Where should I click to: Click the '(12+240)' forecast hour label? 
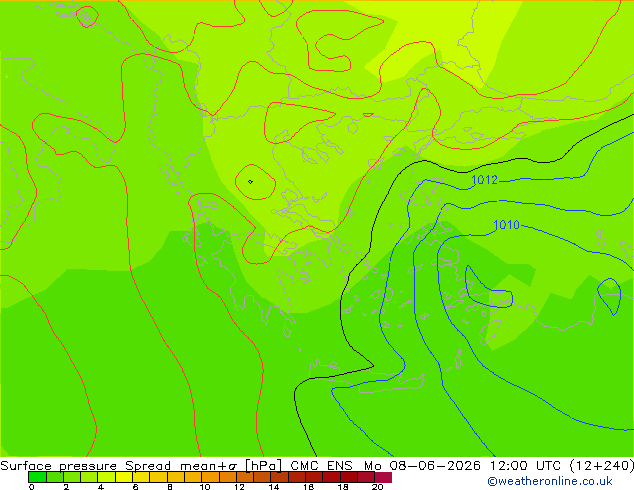coord(602,465)
